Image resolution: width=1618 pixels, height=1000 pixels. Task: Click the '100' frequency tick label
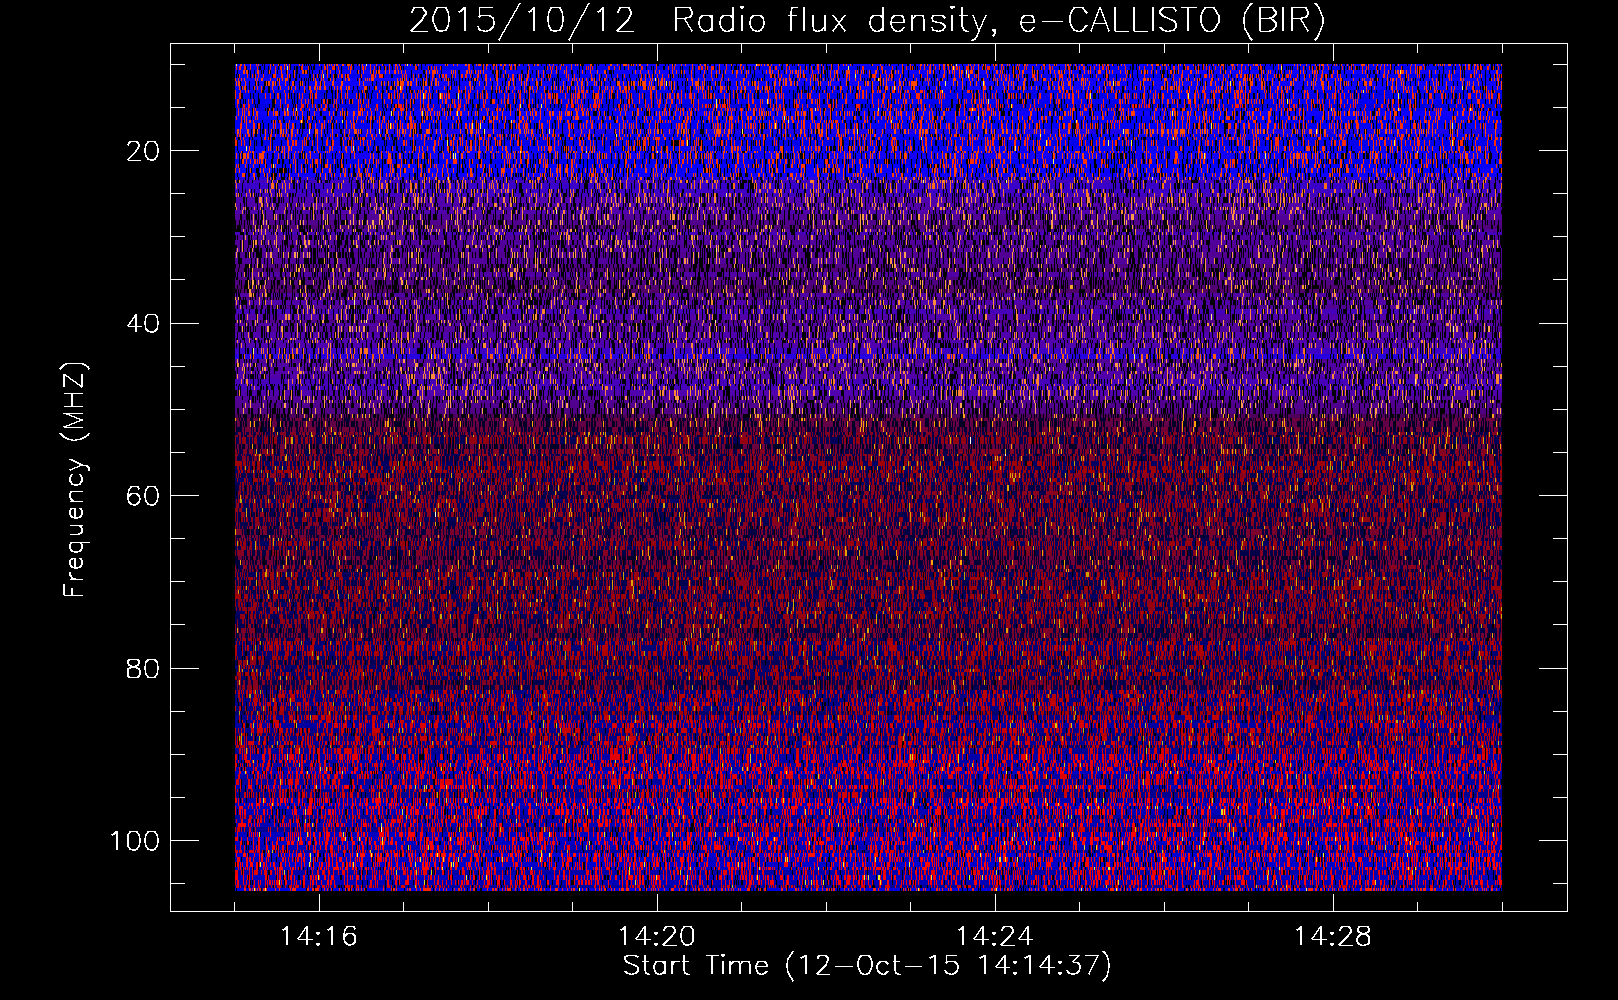[135, 841]
